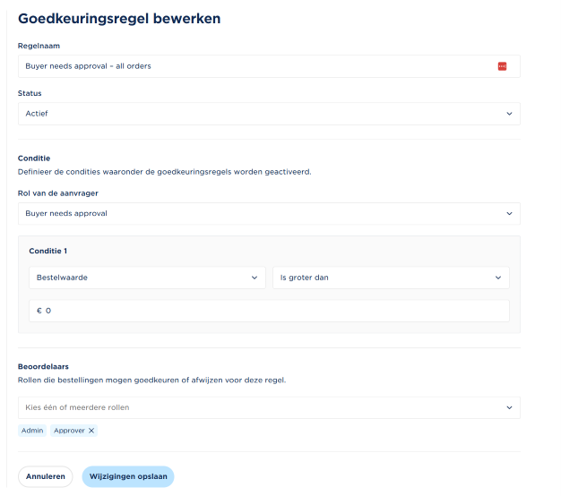Click the 'Definieer de condities' description text
The height and width of the screenshot is (496, 561).
point(165,172)
